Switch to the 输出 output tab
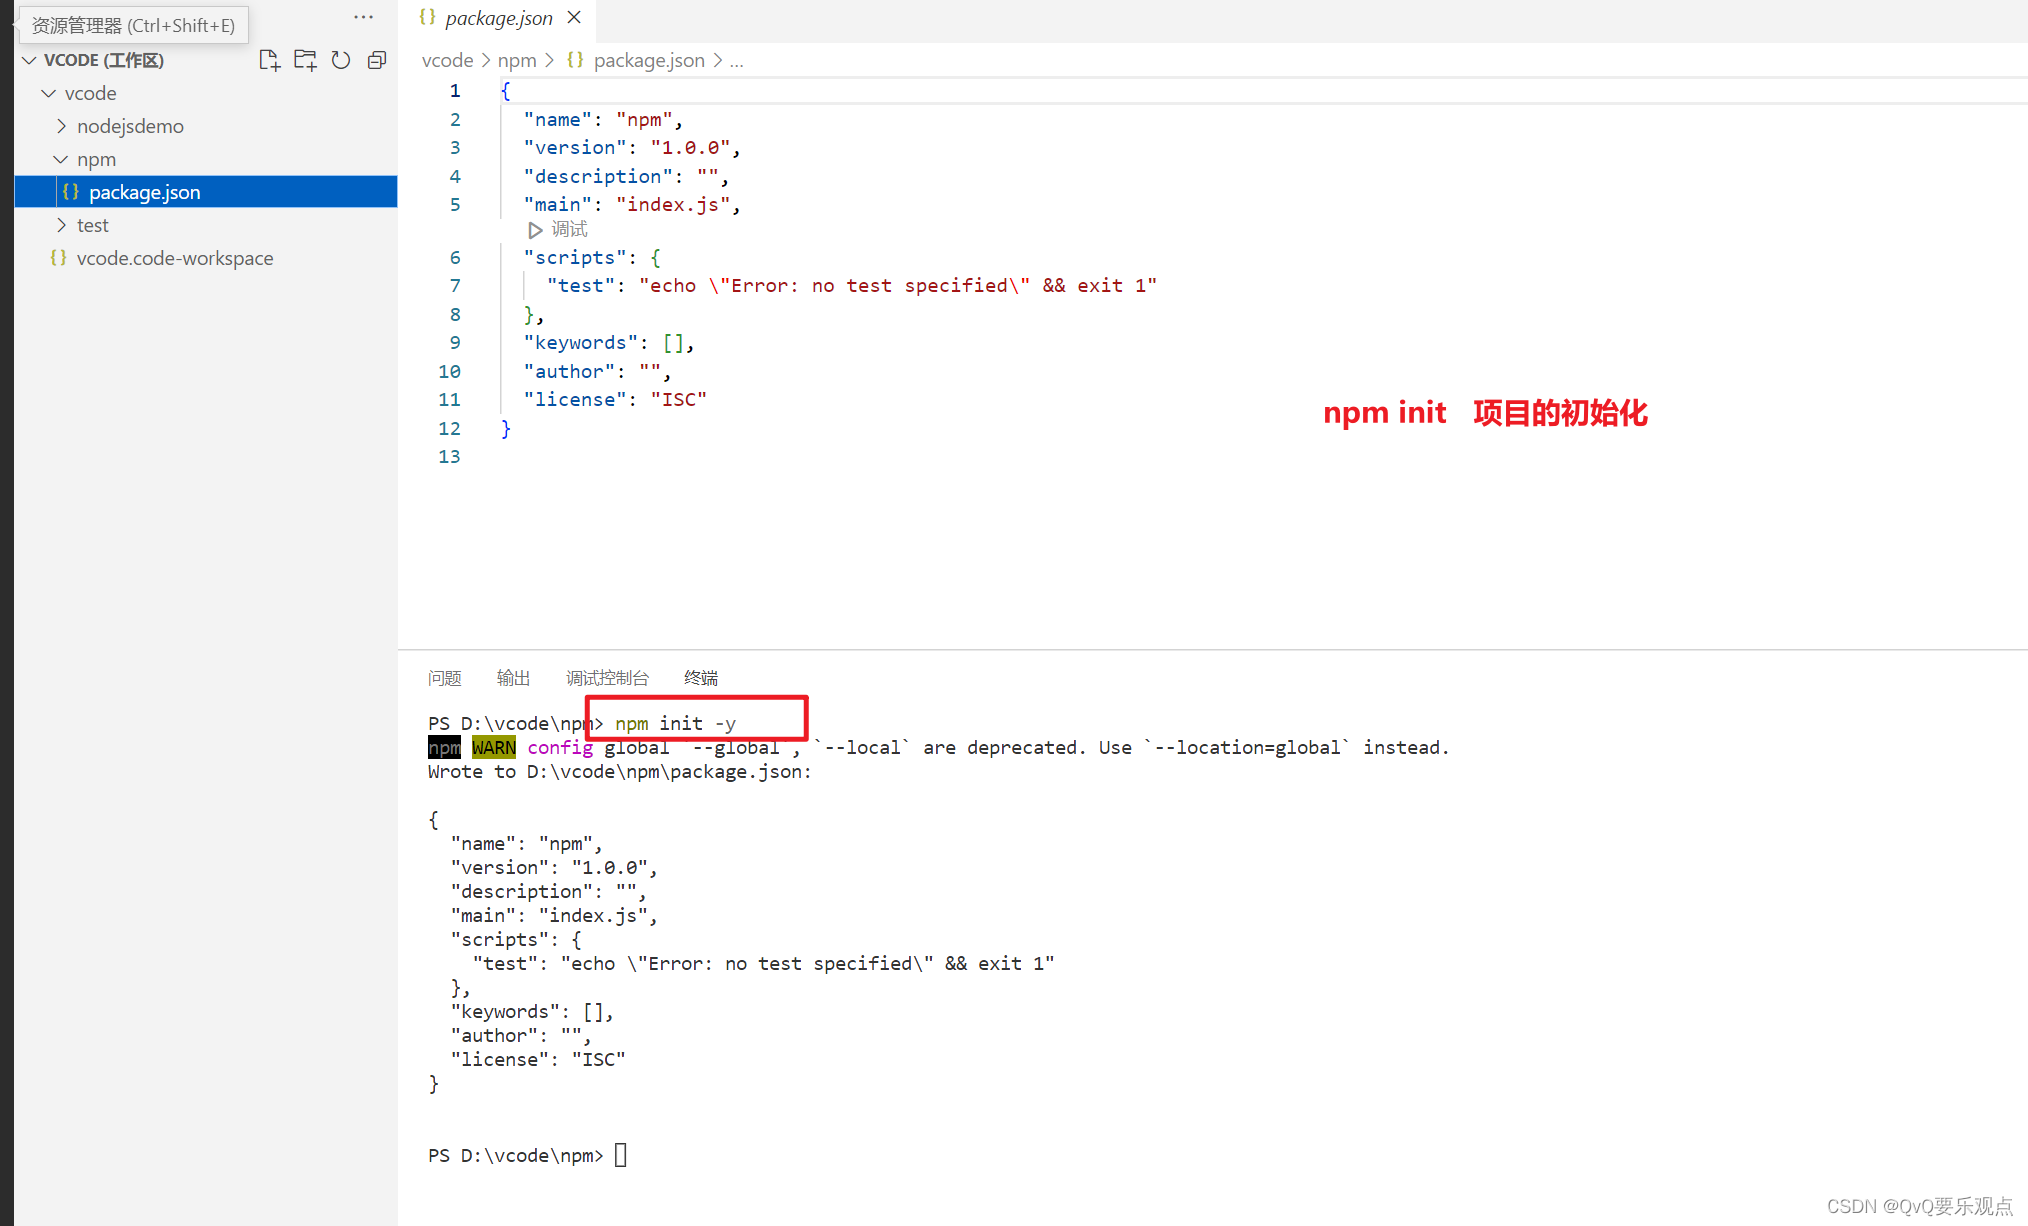 513,678
